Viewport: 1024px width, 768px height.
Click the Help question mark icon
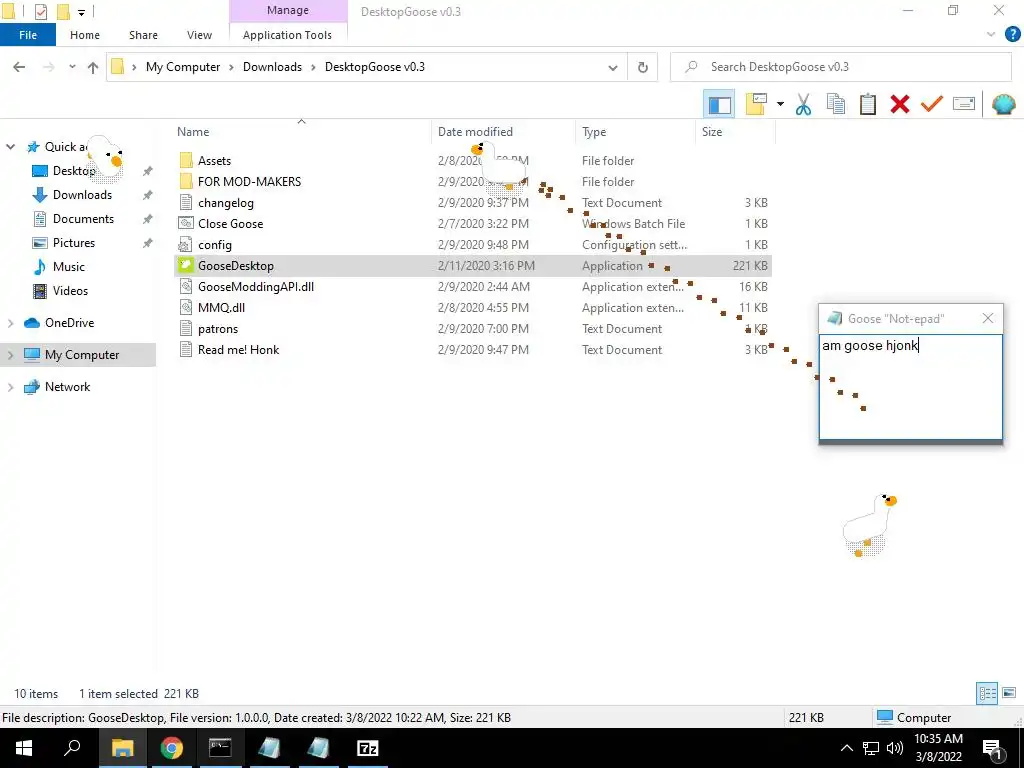(x=1012, y=35)
